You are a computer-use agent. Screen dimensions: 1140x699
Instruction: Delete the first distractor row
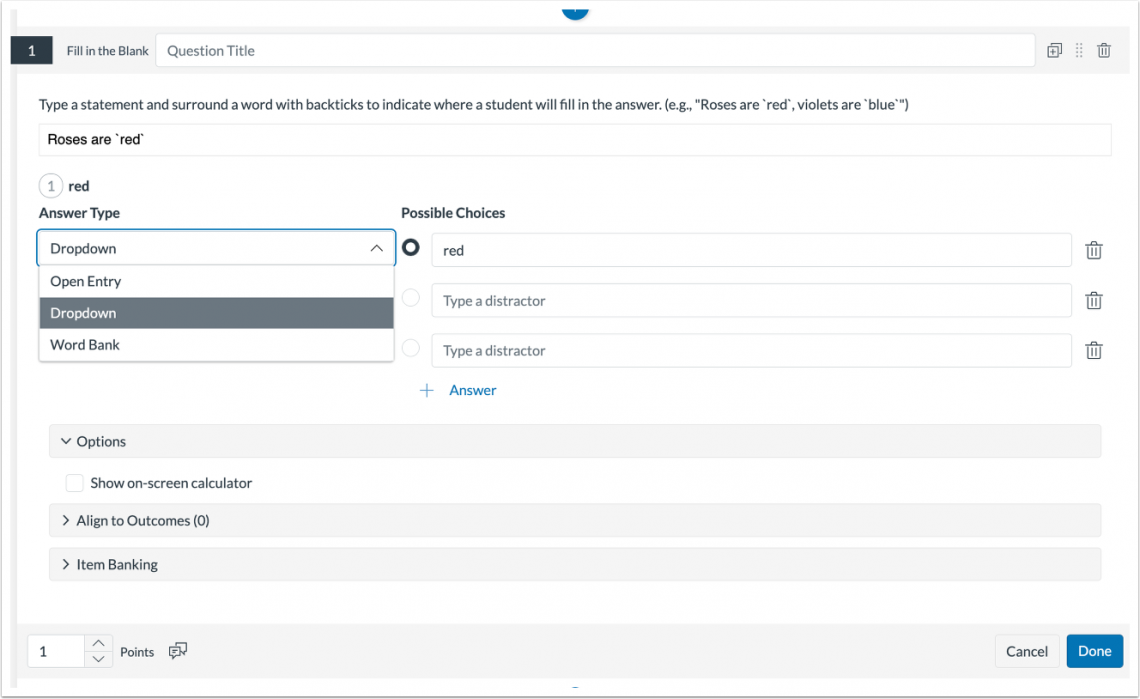[1093, 300]
